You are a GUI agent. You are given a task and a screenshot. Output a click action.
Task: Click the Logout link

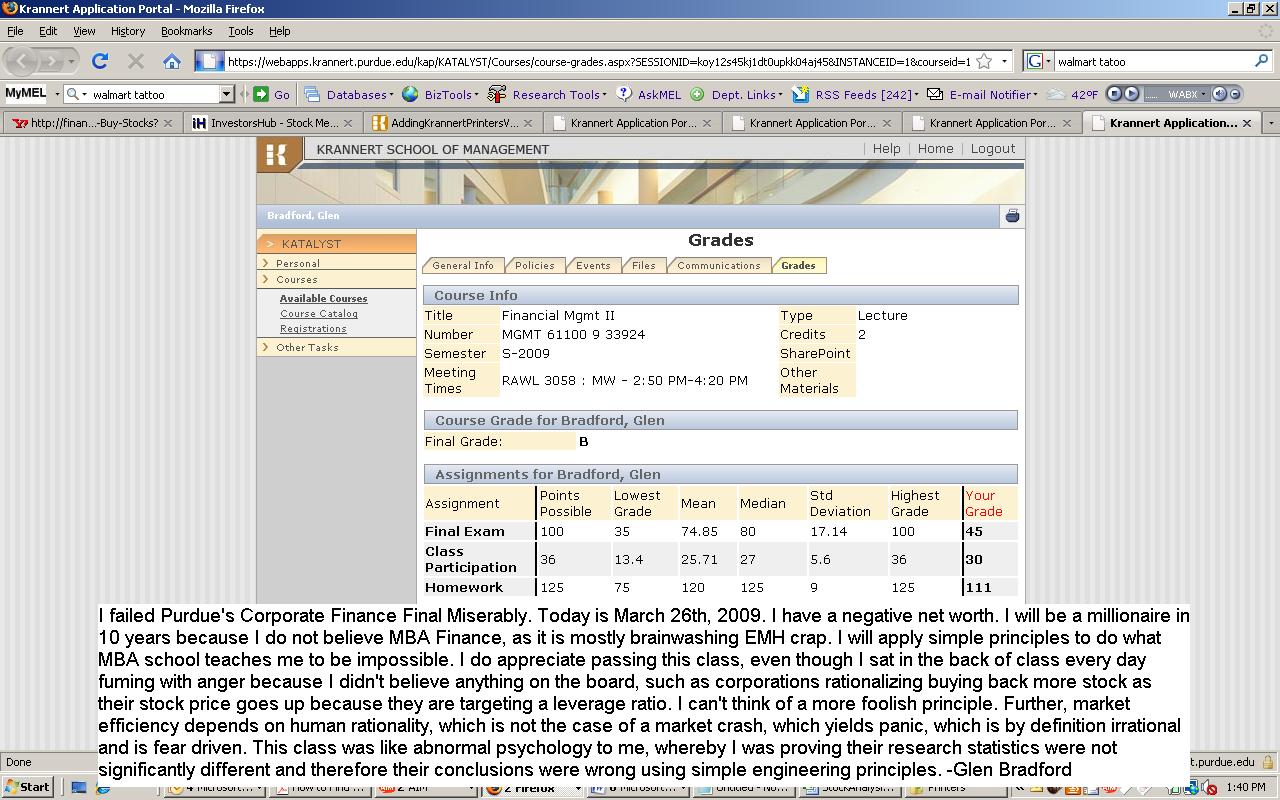tap(992, 148)
